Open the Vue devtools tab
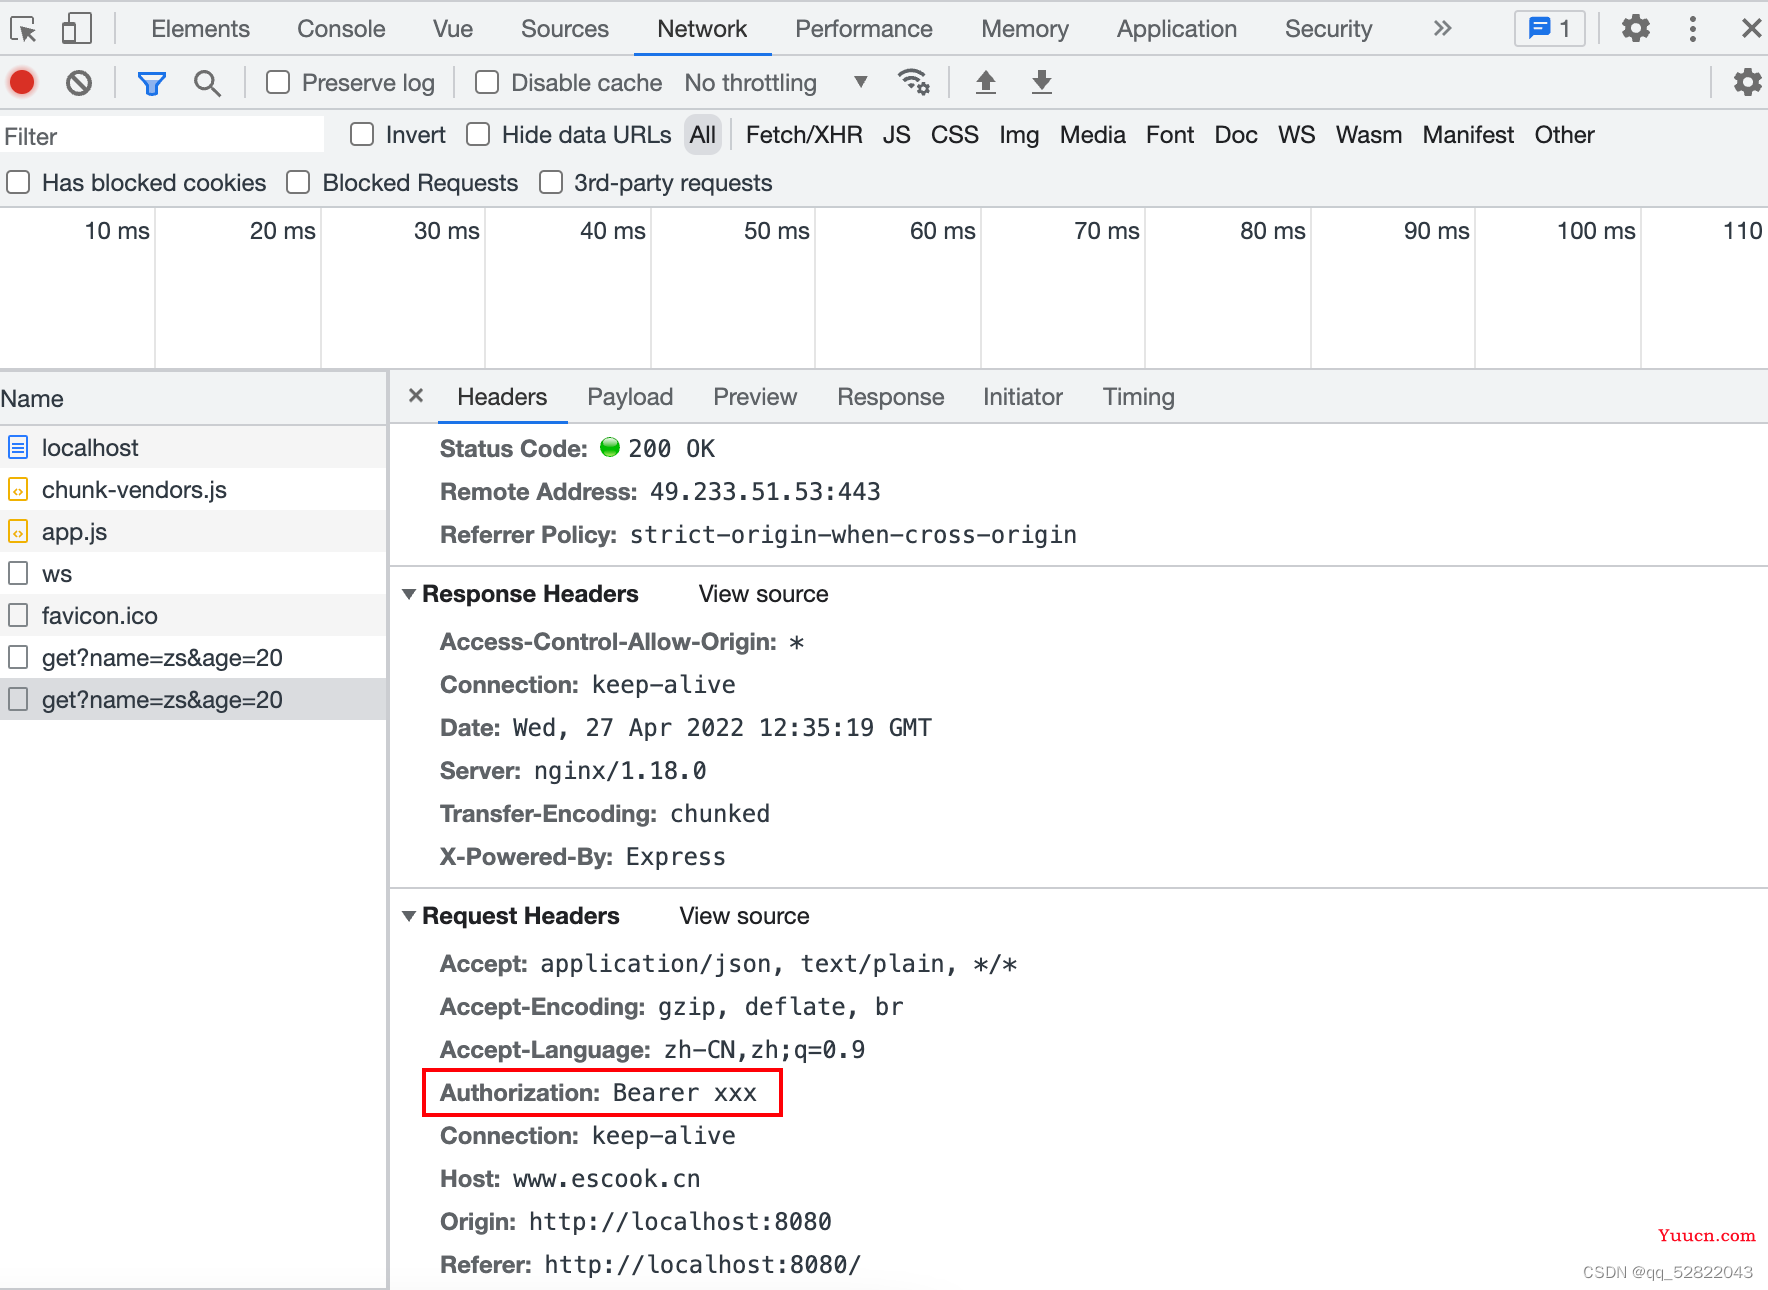Viewport: 1768px width, 1290px height. pyautogui.click(x=453, y=29)
